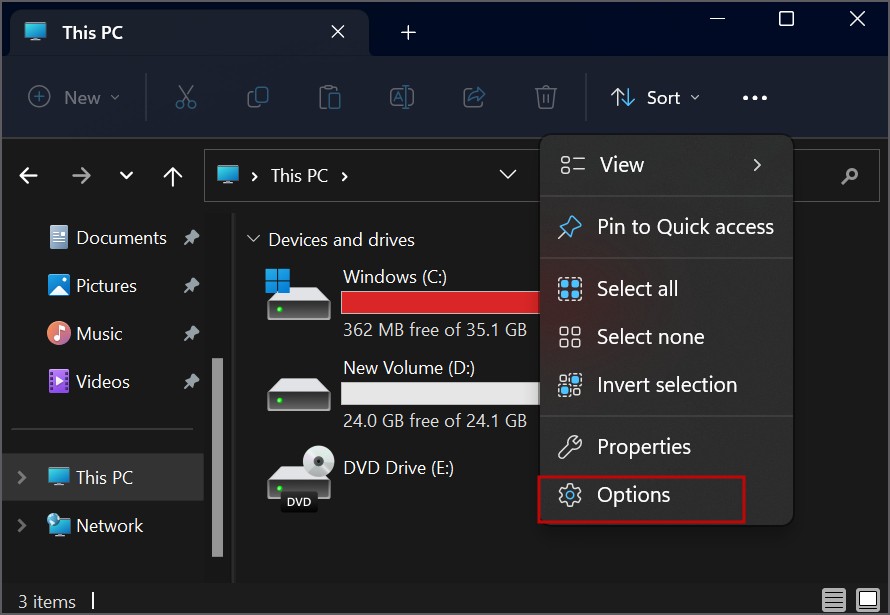Open Pictures in the sidebar
This screenshot has height=615, width=890.
[x=93, y=285]
